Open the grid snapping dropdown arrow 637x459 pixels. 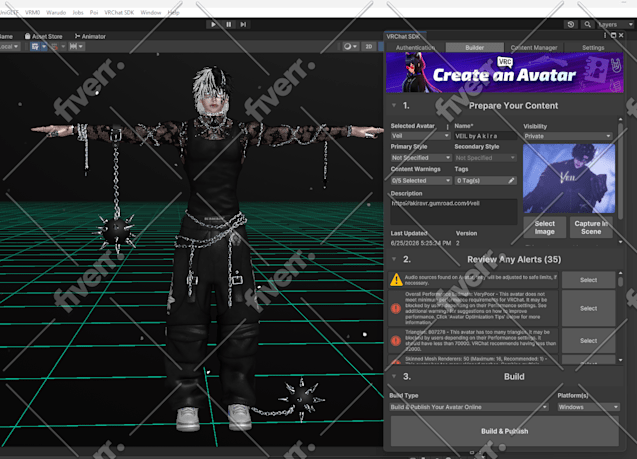[44, 46]
